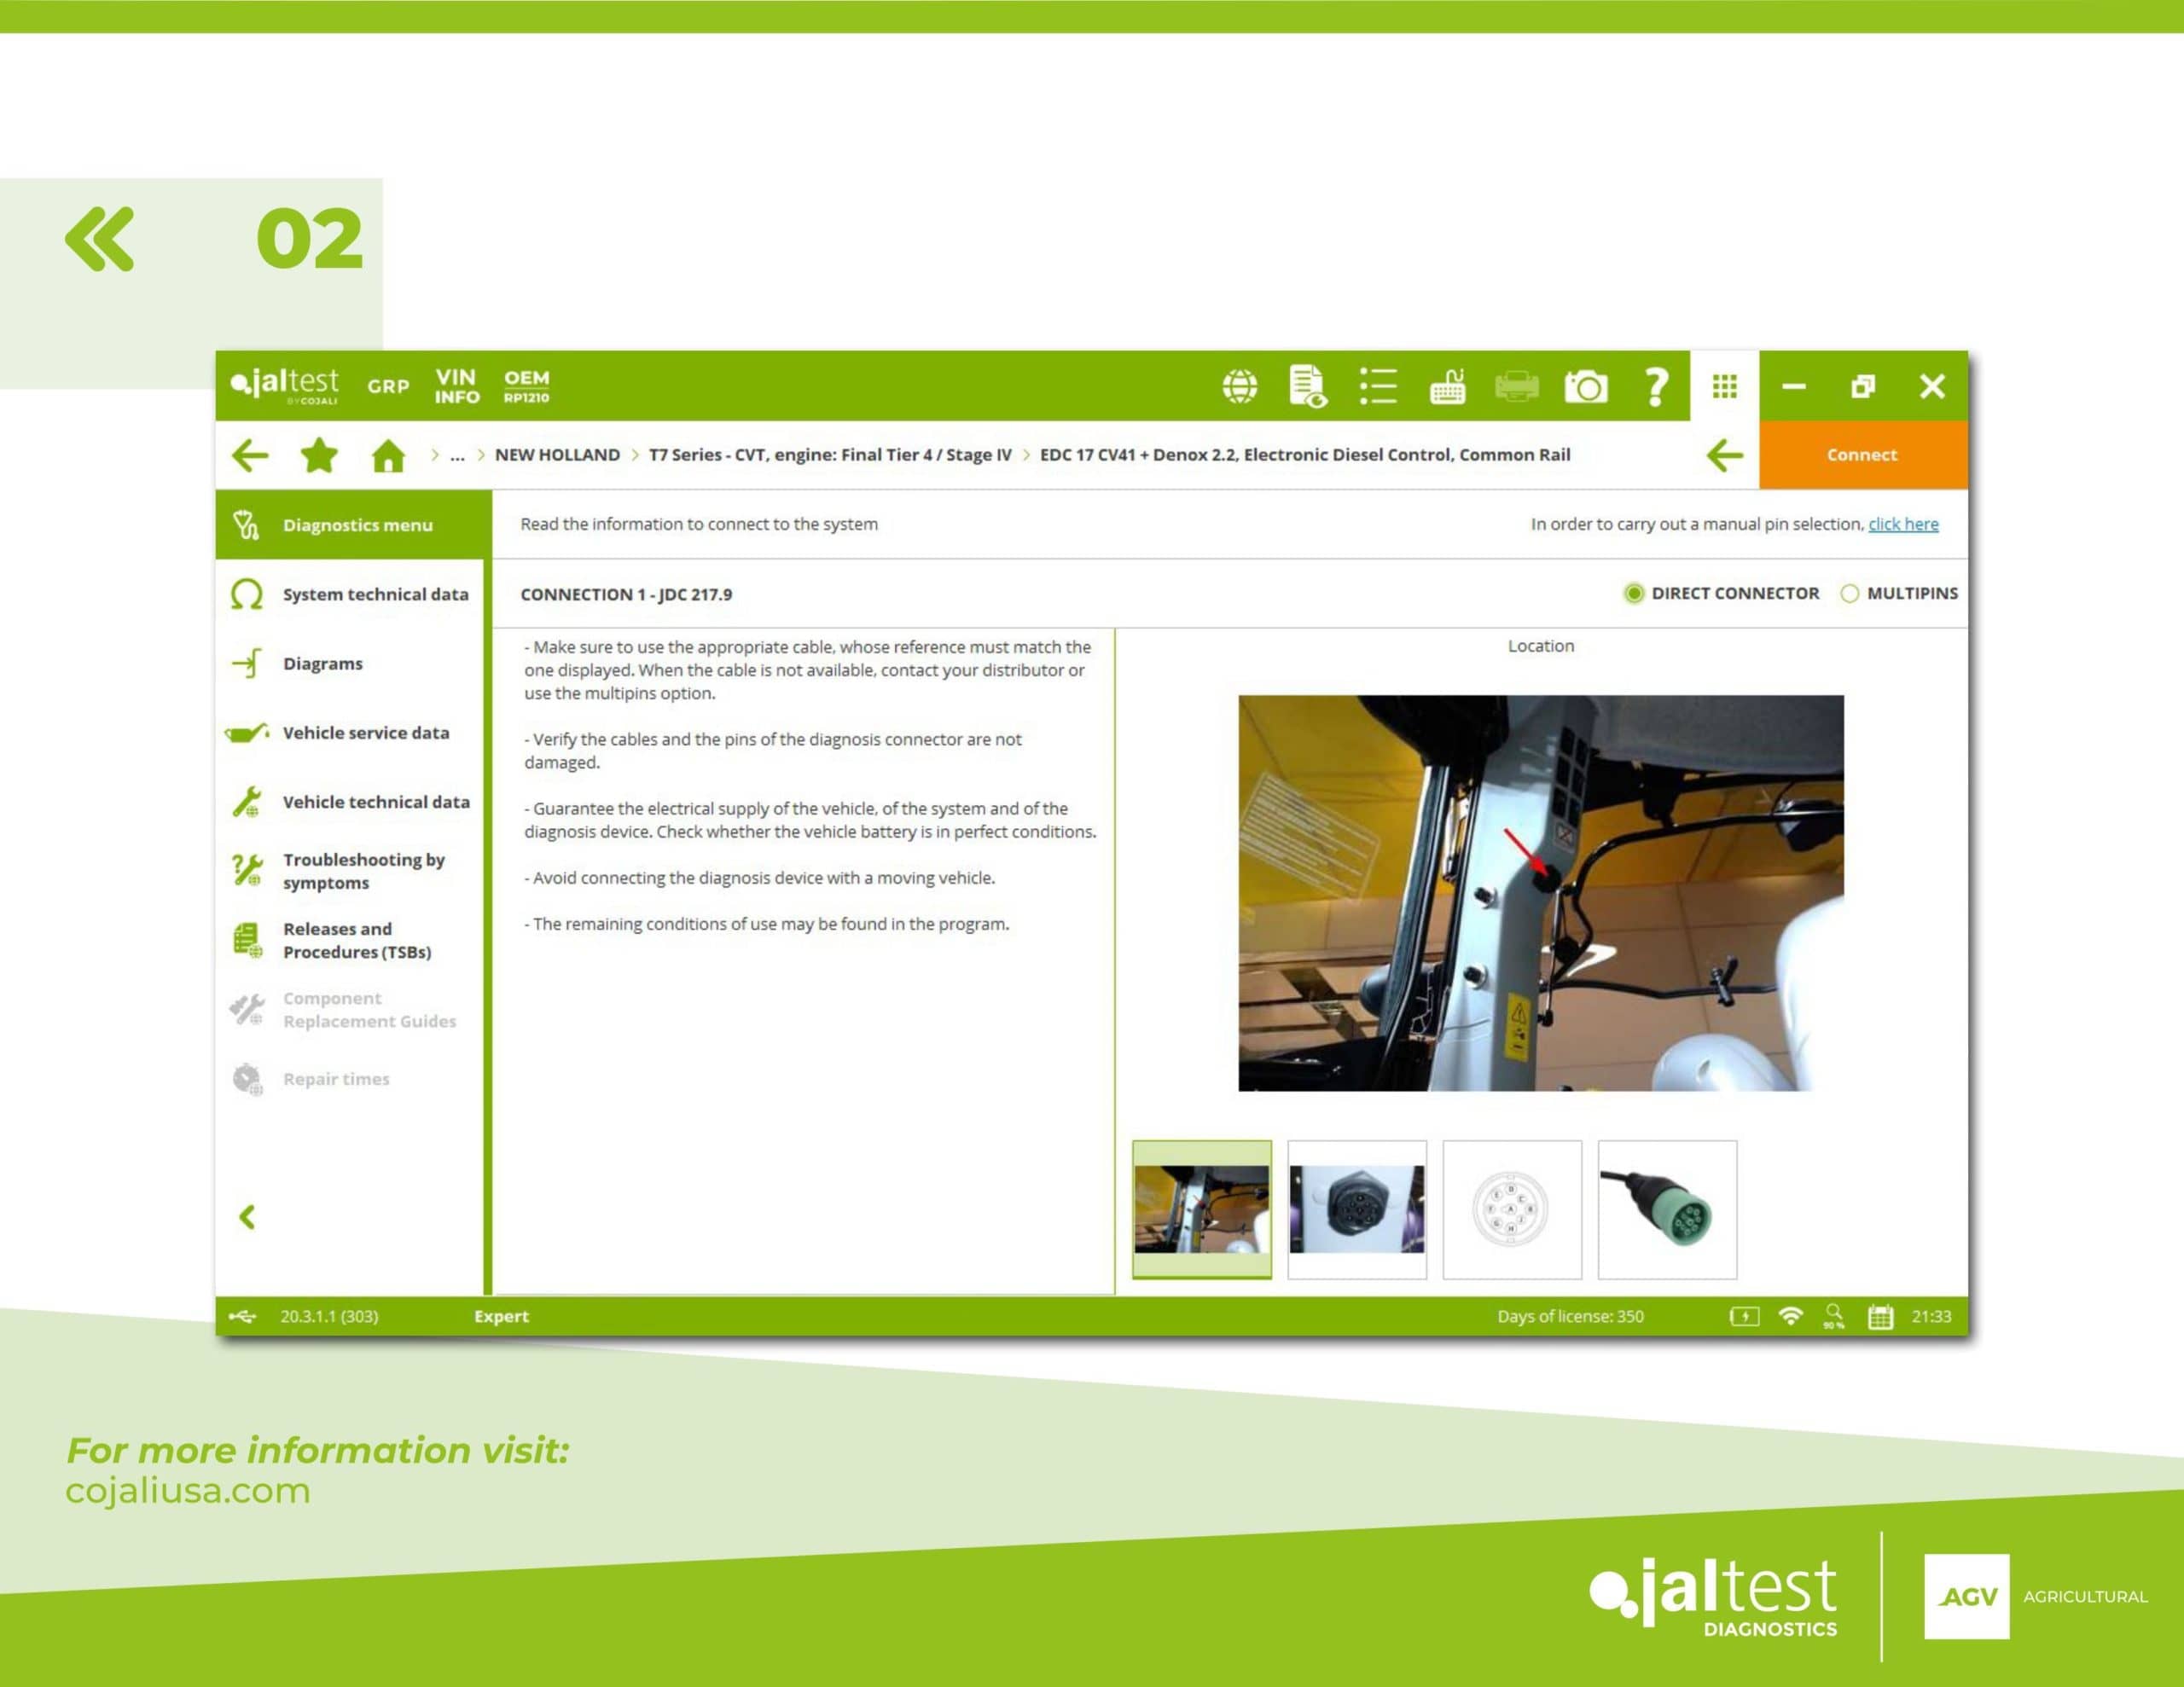Open the pin diagram thumbnail

1512,1209
